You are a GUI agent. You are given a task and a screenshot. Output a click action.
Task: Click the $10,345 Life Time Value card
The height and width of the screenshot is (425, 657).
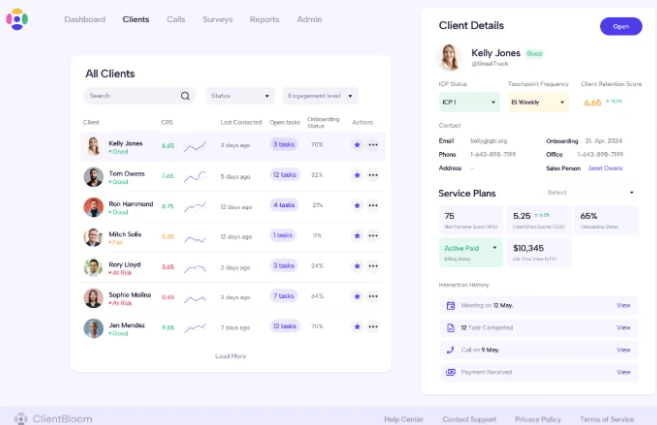(x=539, y=252)
